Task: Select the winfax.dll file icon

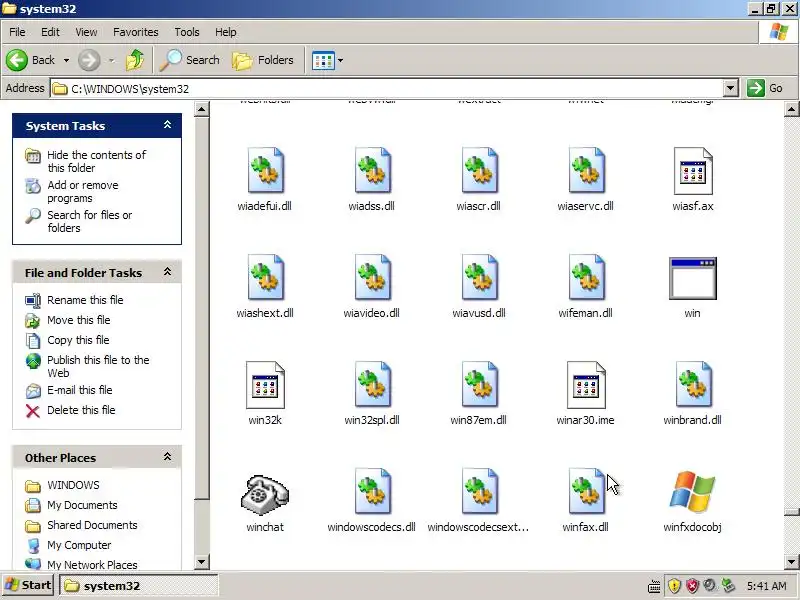Action: (586, 491)
